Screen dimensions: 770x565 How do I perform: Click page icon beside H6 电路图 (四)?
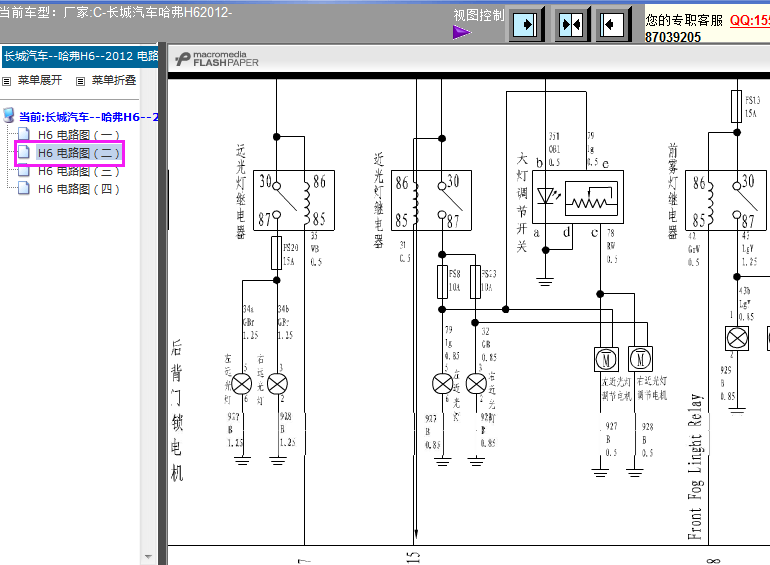(x=24, y=188)
